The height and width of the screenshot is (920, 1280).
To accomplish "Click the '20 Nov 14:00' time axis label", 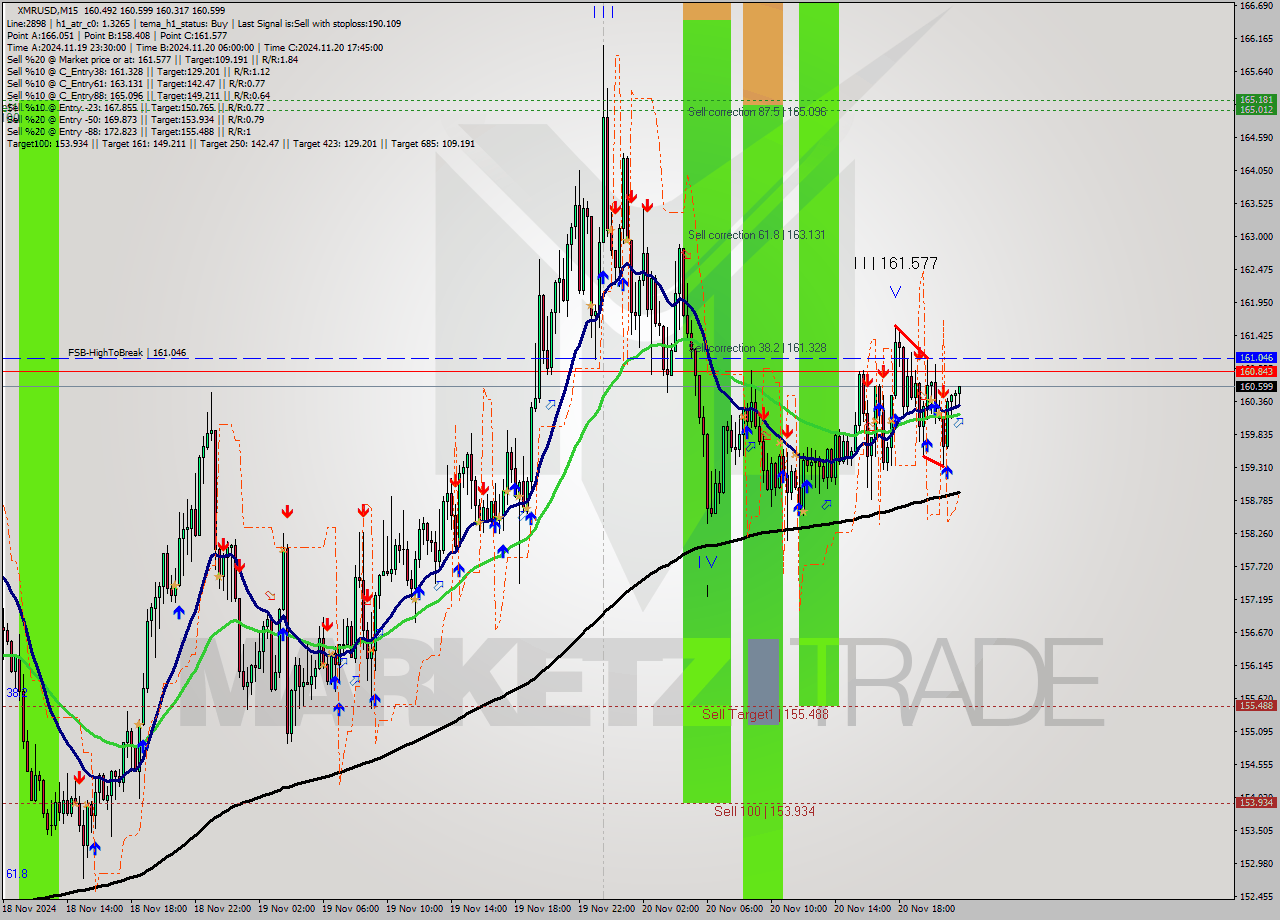I will (863, 910).
